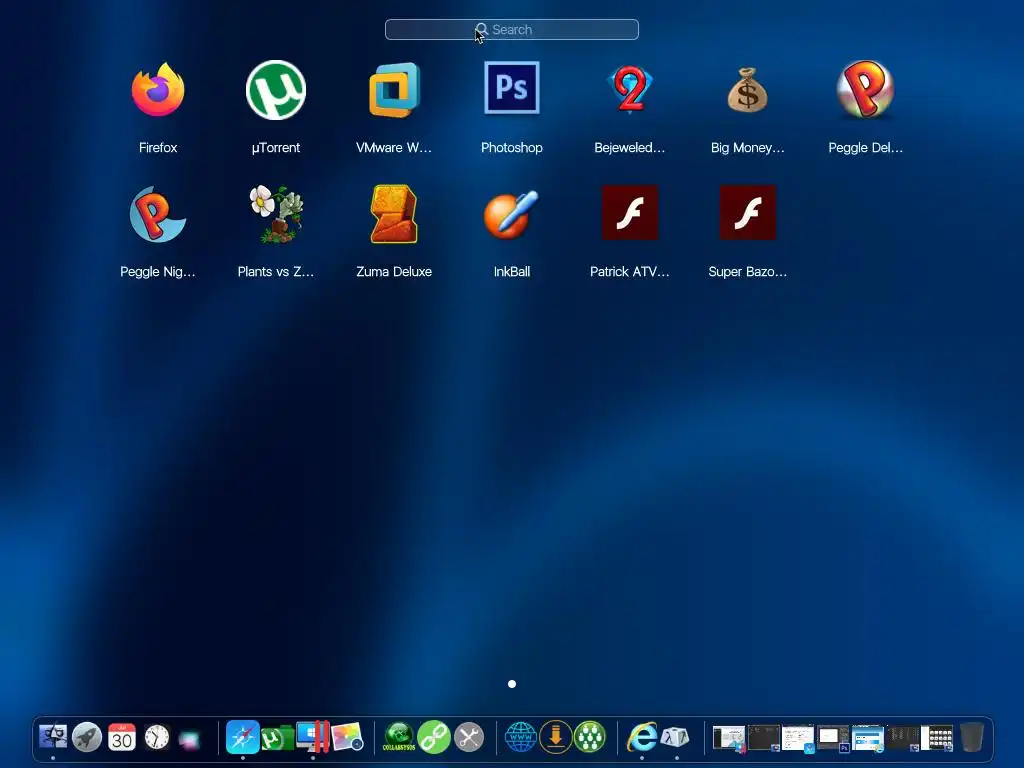This screenshot has height=768, width=1024.
Task: Select the Photoshop window thumbnail in dock
Action: coord(833,738)
